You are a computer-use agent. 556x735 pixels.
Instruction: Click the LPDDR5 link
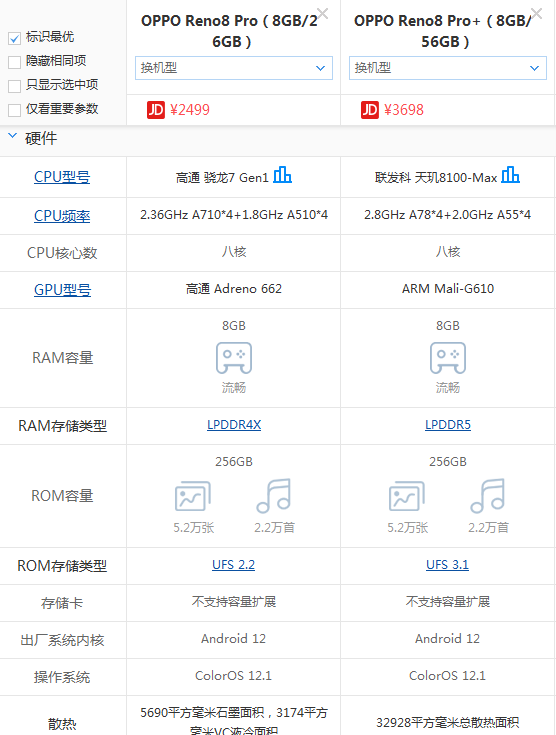[x=448, y=425]
